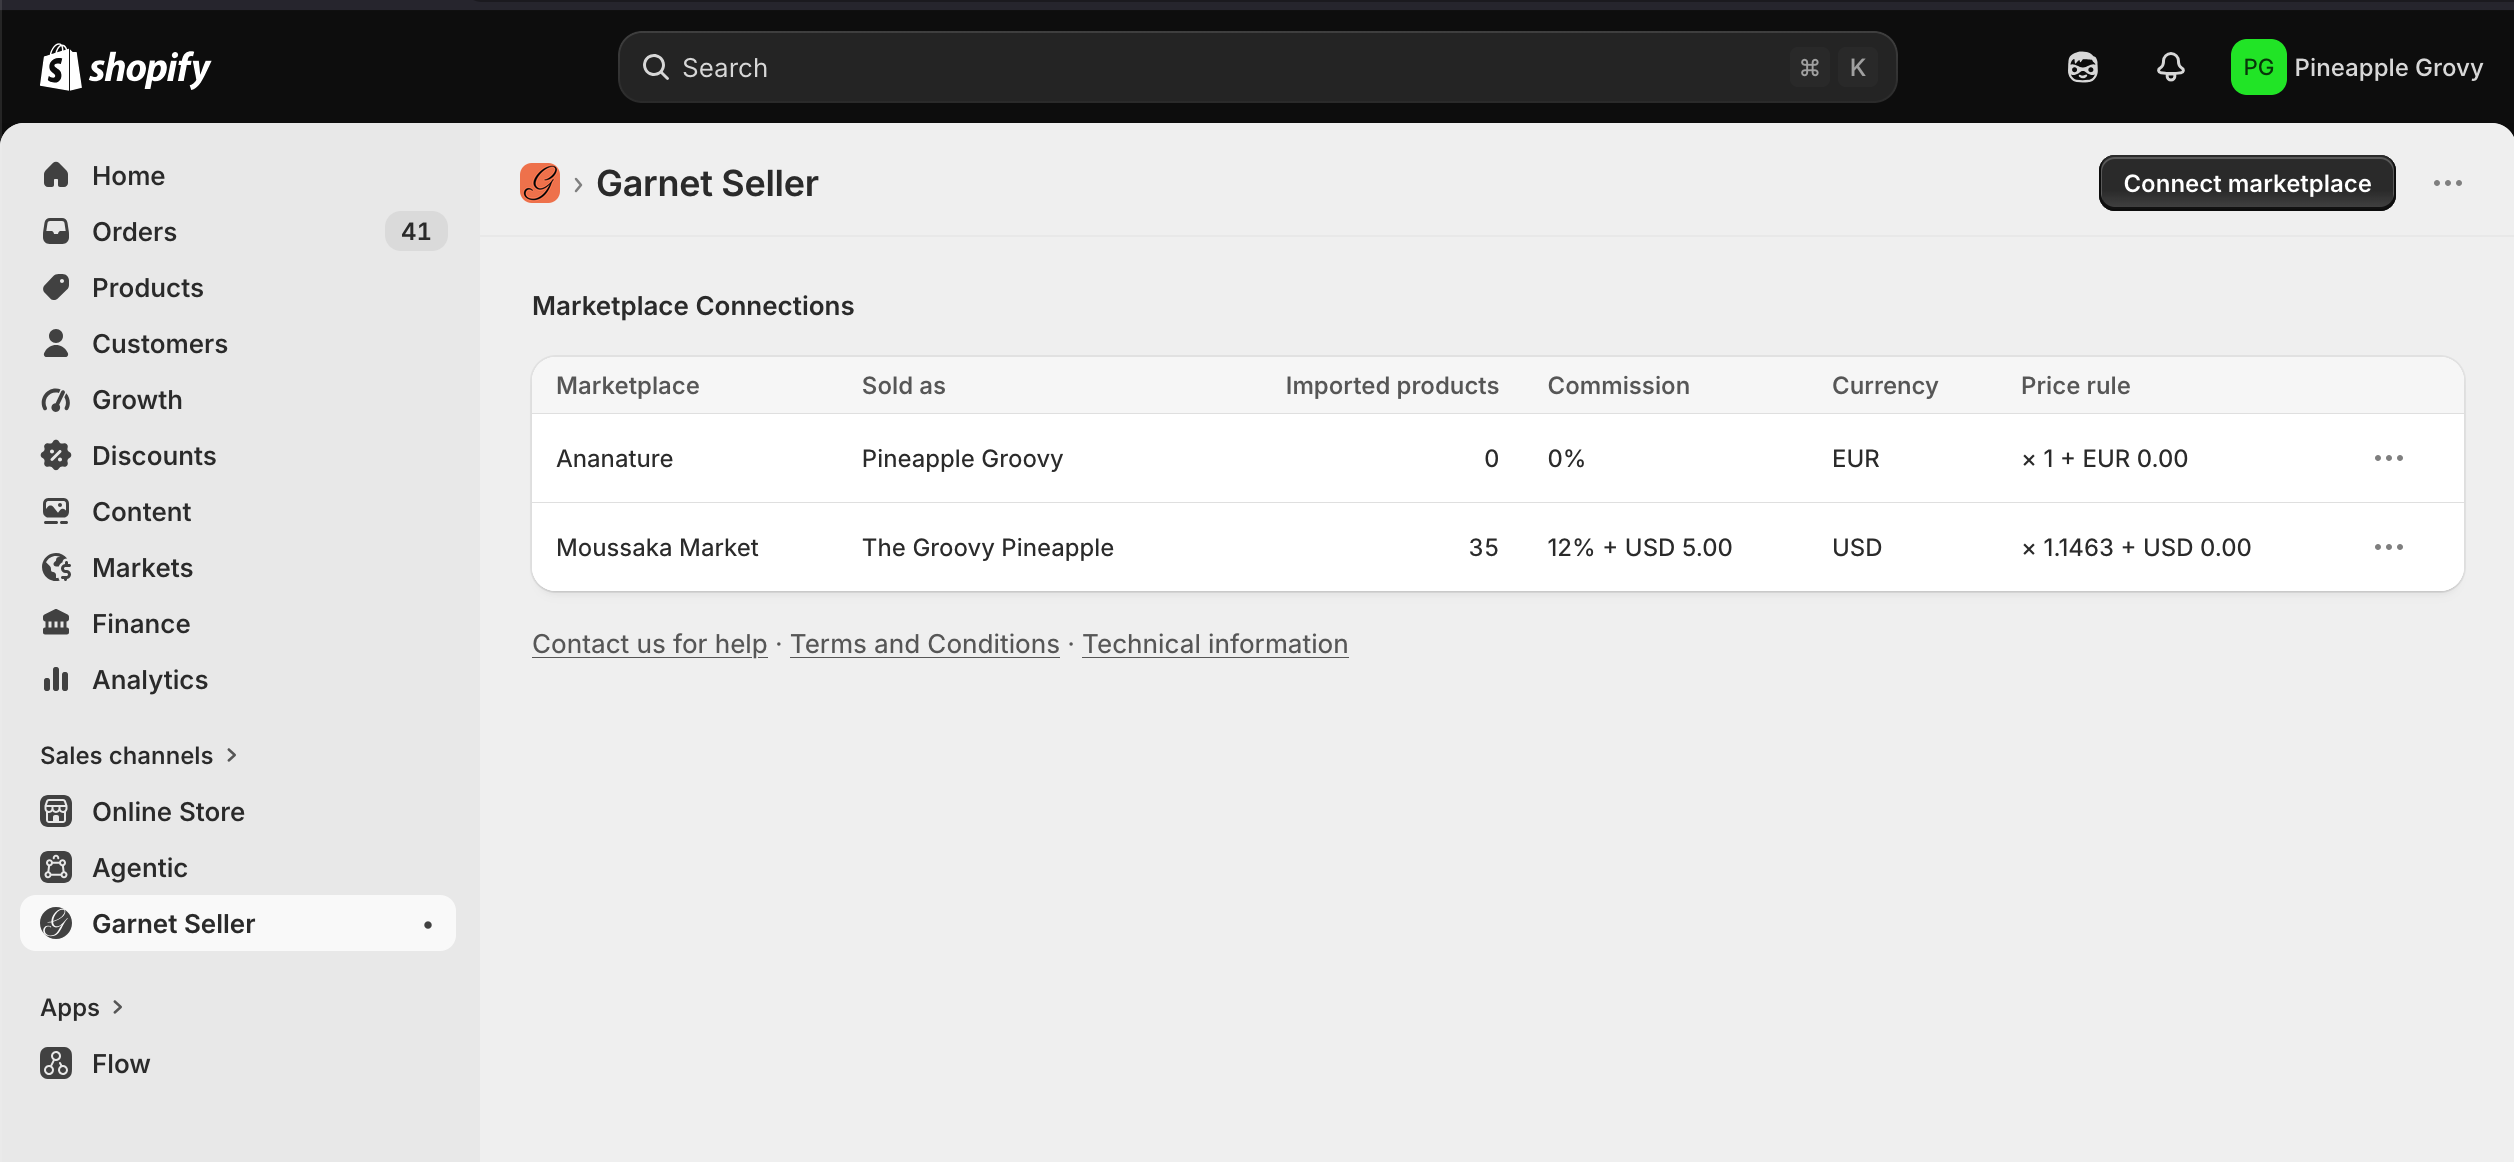Open Ananature row actions menu
Screen dimensions: 2514x1162
pyautogui.click(x=2388, y=458)
